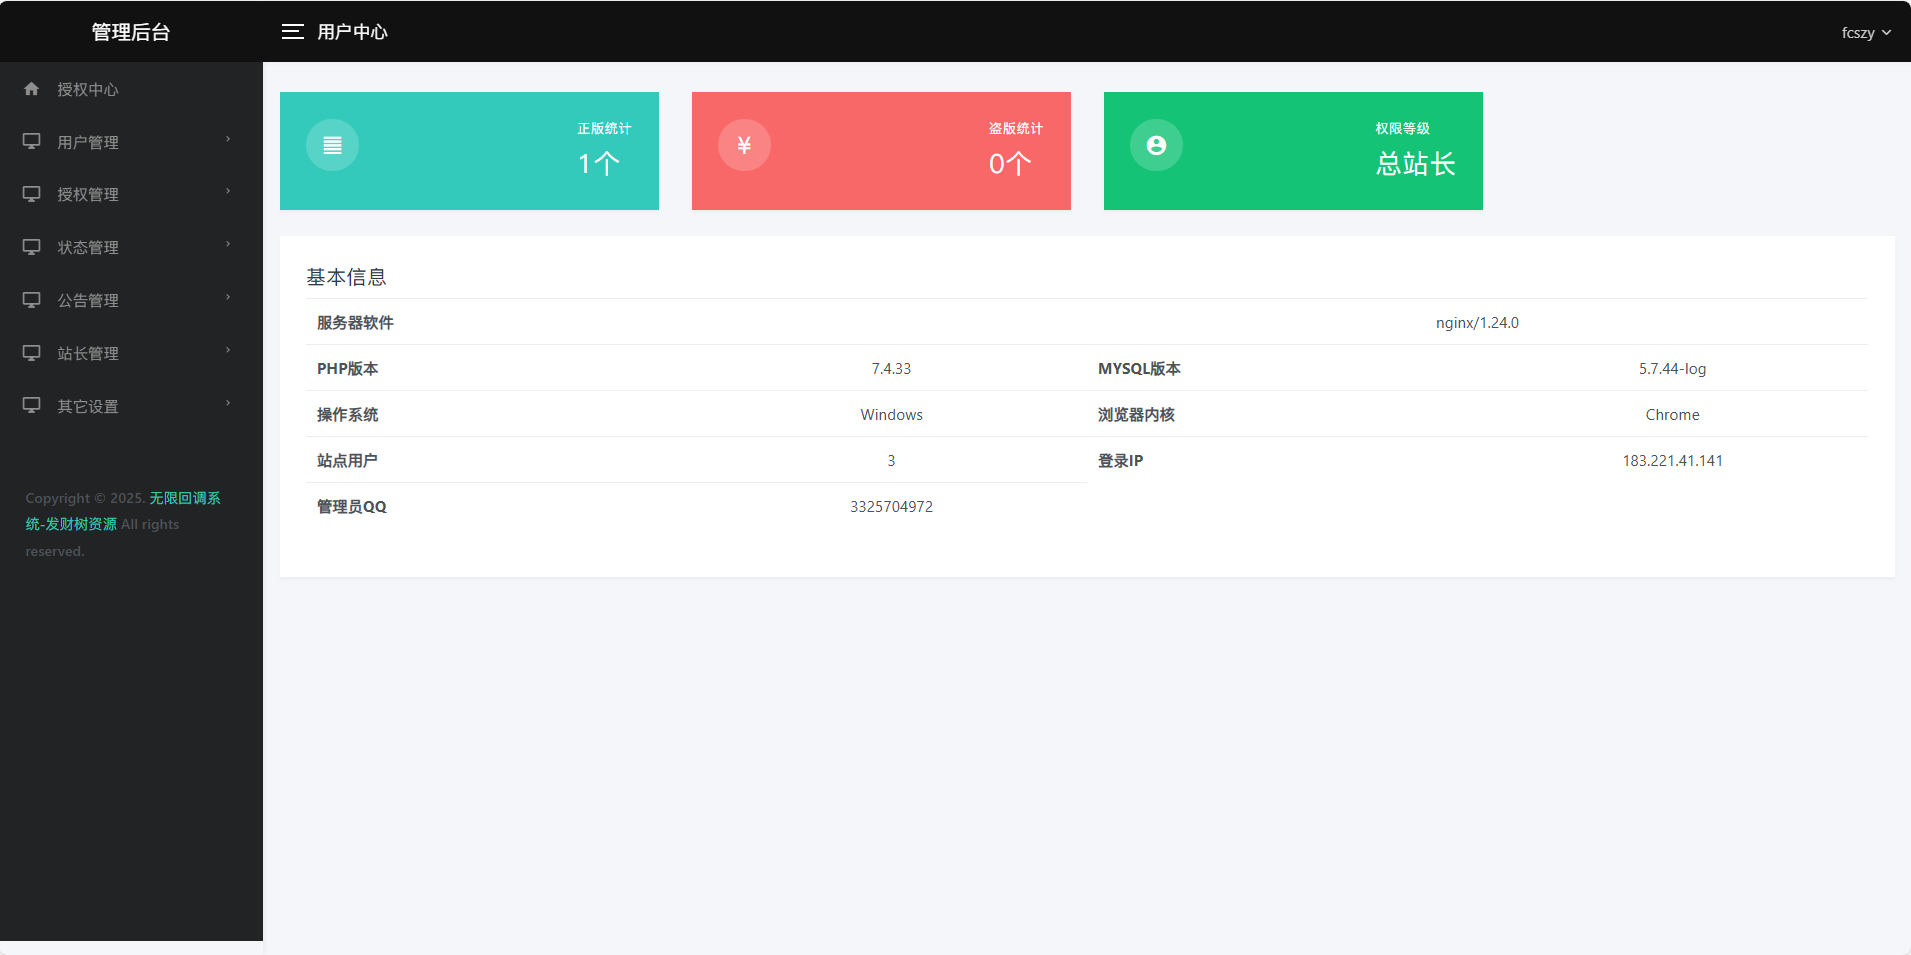Click the 权限等级 card label
Screen dimensions: 1911x955
click(1402, 128)
